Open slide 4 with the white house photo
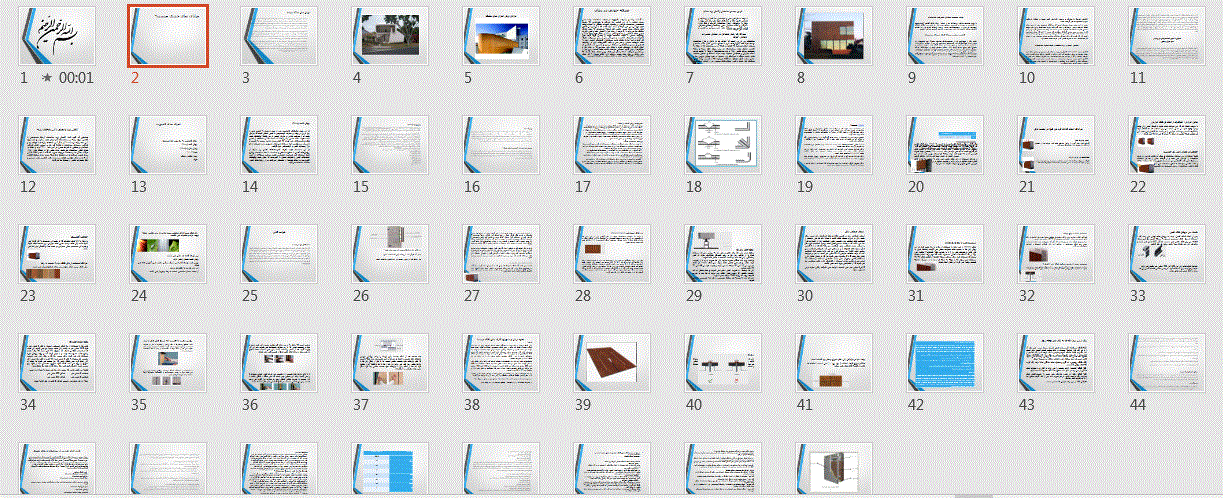Screen dimensions: 1223x498 pos(391,36)
